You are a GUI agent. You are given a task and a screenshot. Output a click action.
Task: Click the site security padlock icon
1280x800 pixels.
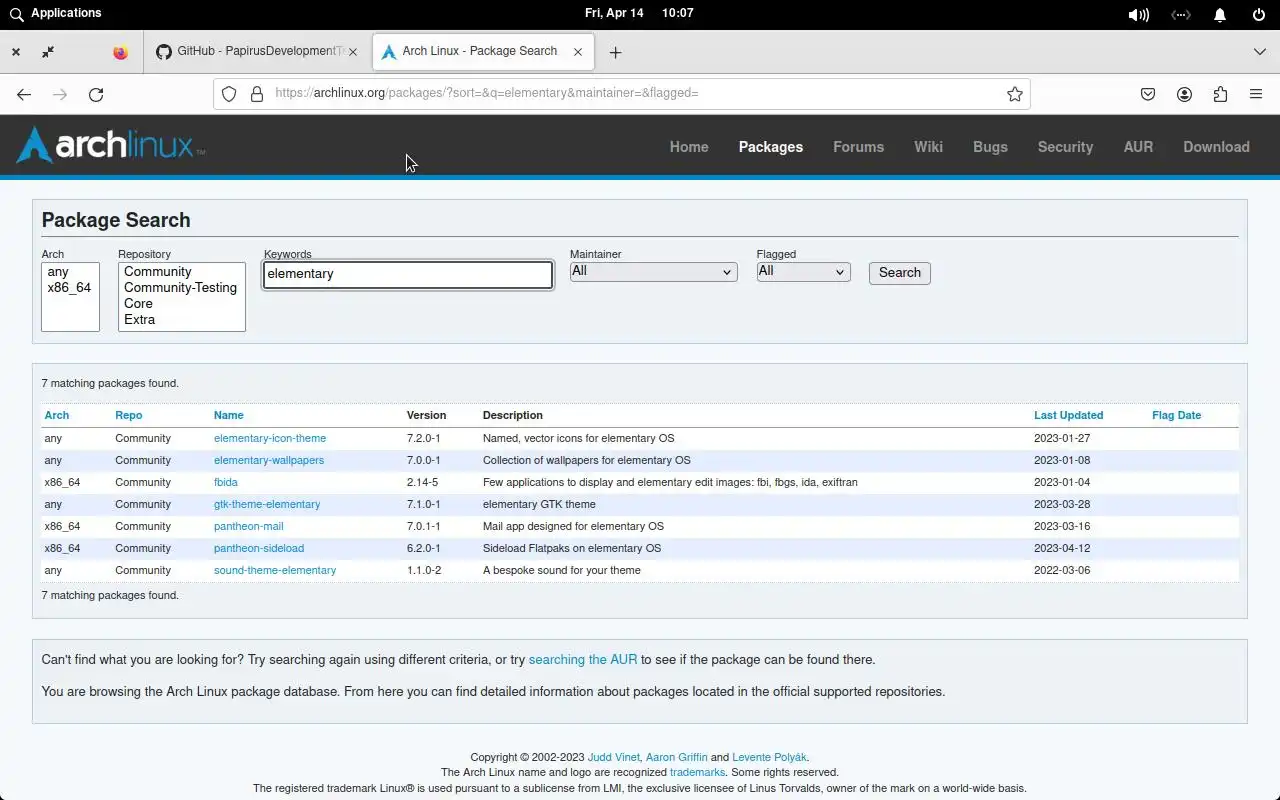(x=257, y=94)
